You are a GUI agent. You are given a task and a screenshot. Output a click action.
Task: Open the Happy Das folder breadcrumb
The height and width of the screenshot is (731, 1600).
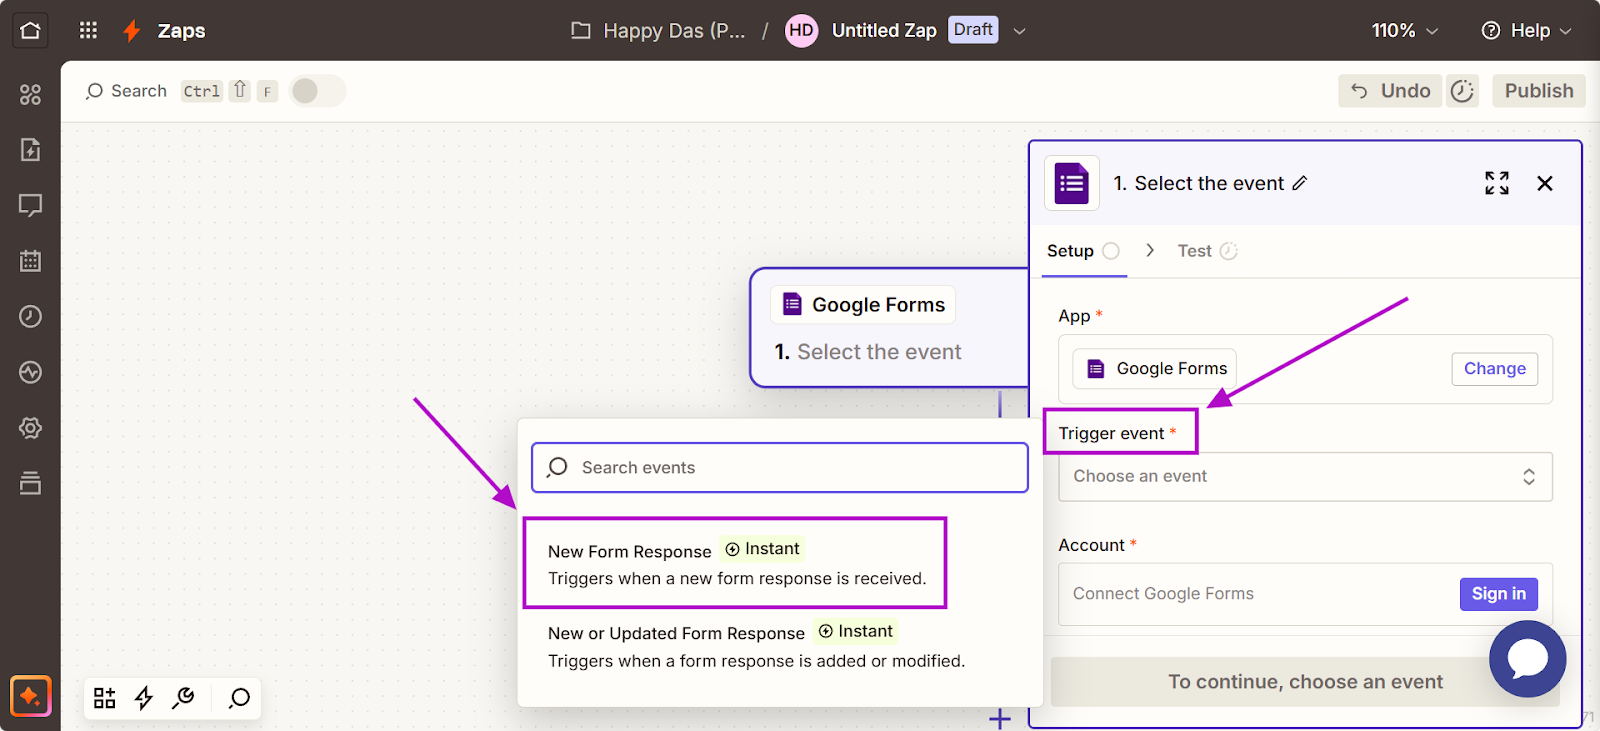tap(658, 31)
